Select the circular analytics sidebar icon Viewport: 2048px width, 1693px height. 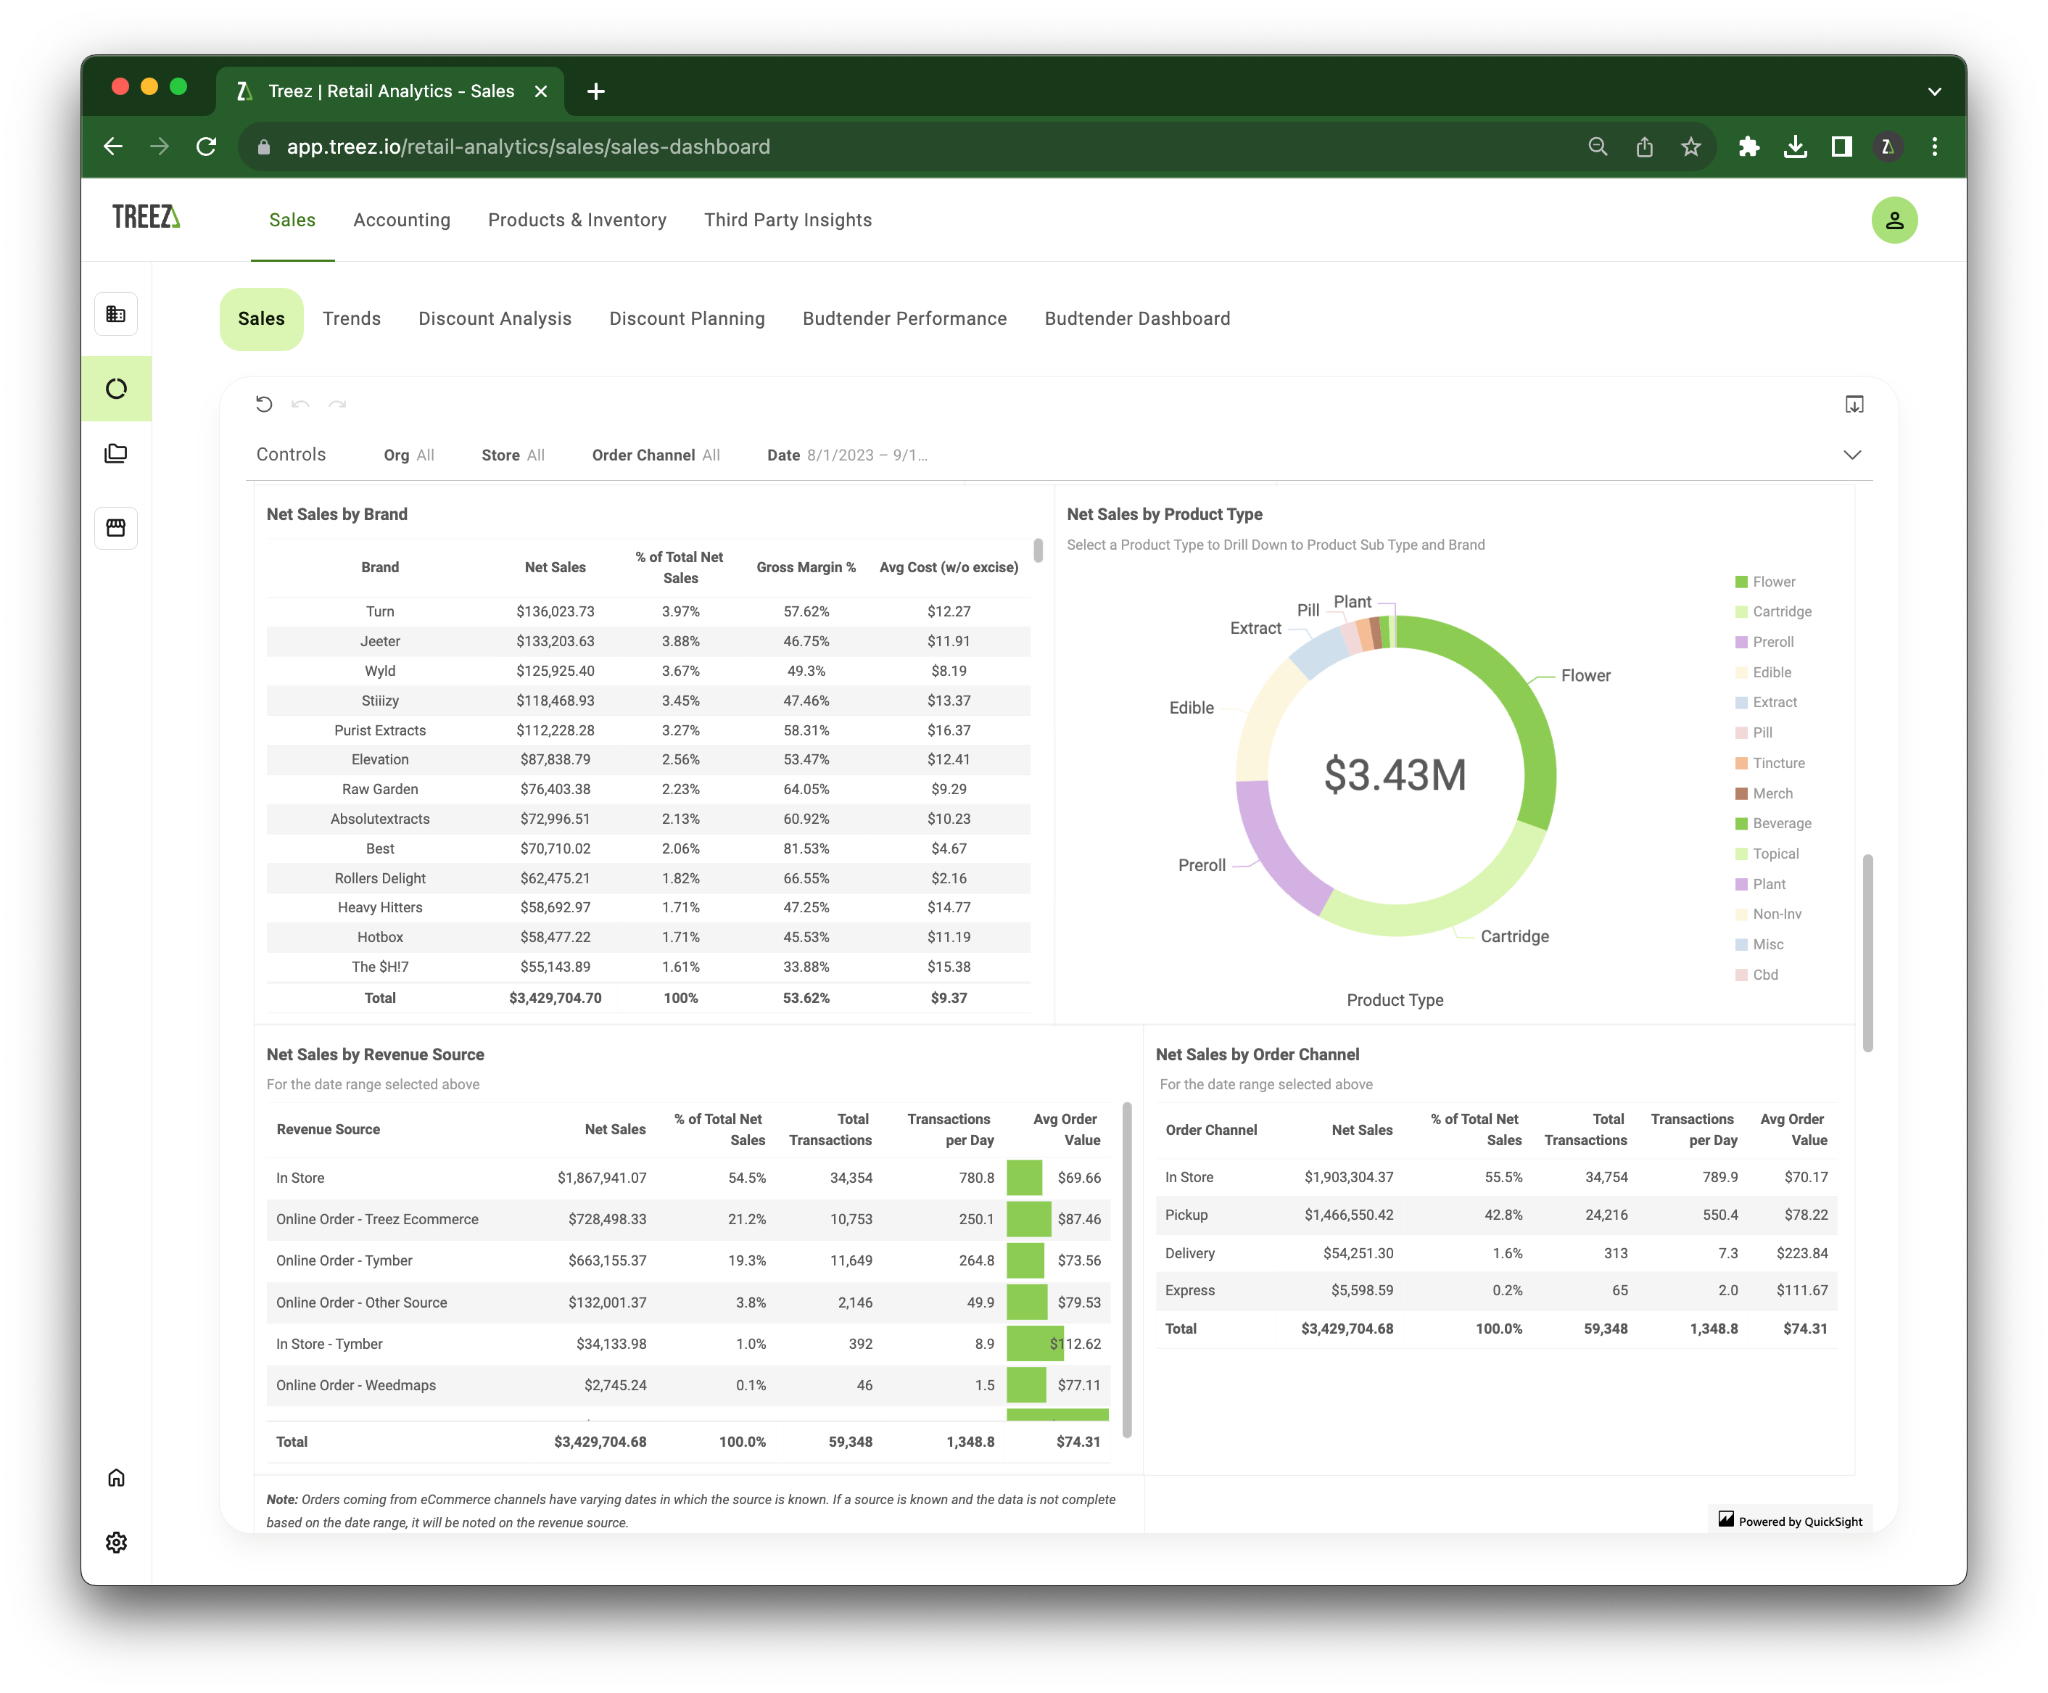(116, 388)
